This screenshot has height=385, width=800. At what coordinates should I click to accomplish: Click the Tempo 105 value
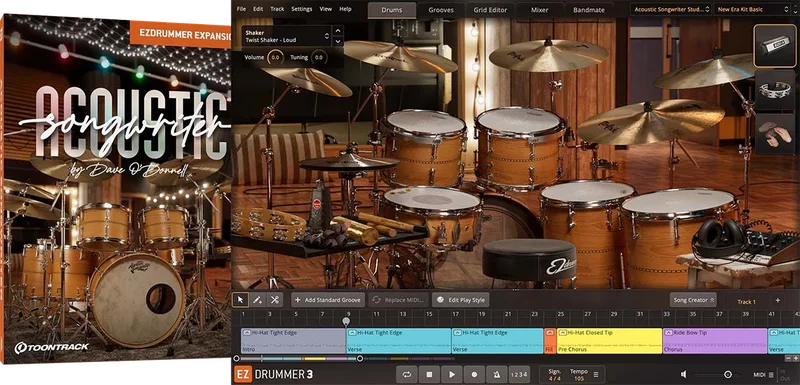[578, 378]
